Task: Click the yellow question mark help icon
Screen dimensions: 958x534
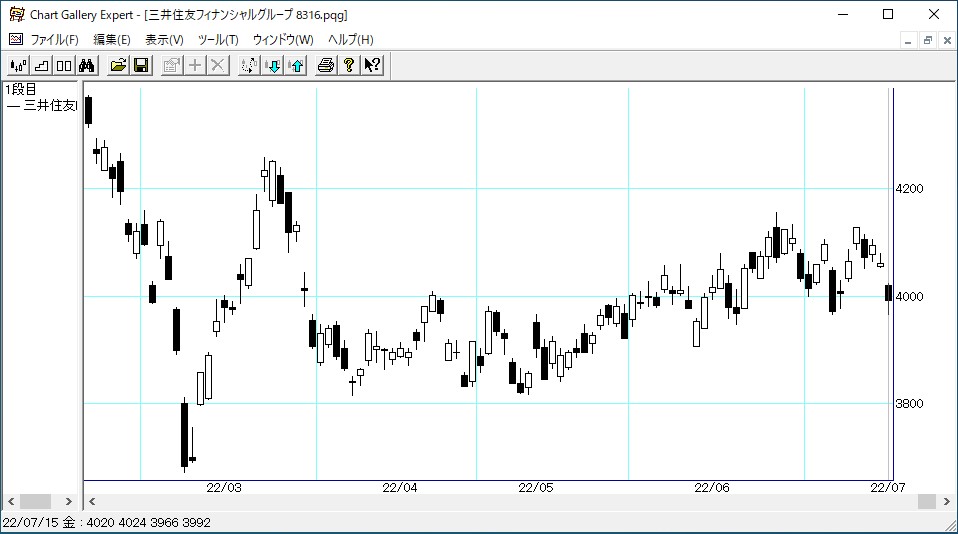Action: [349, 66]
